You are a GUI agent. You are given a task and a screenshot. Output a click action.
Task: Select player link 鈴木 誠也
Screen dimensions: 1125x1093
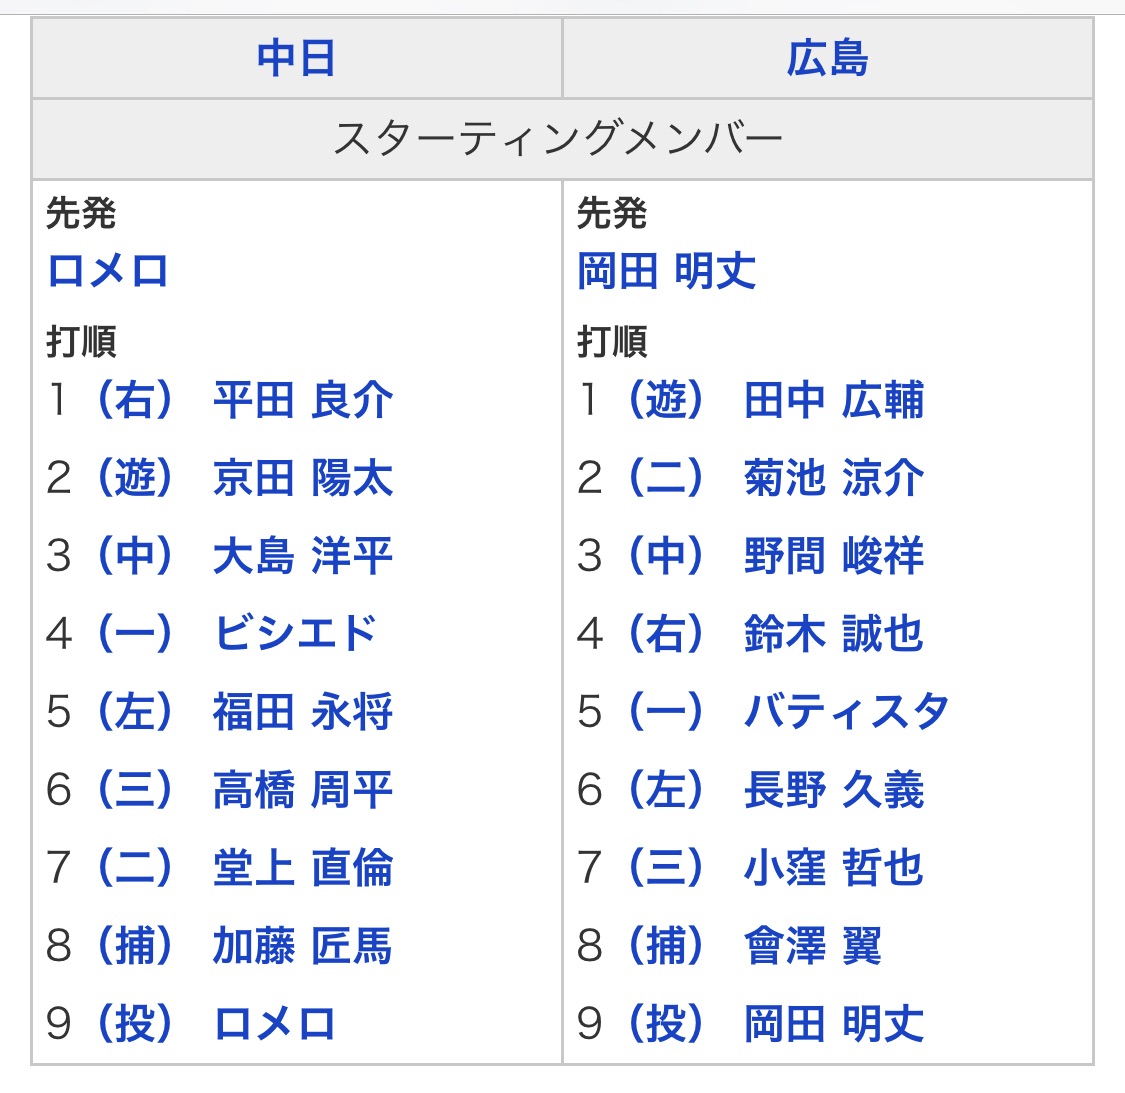[834, 634]
